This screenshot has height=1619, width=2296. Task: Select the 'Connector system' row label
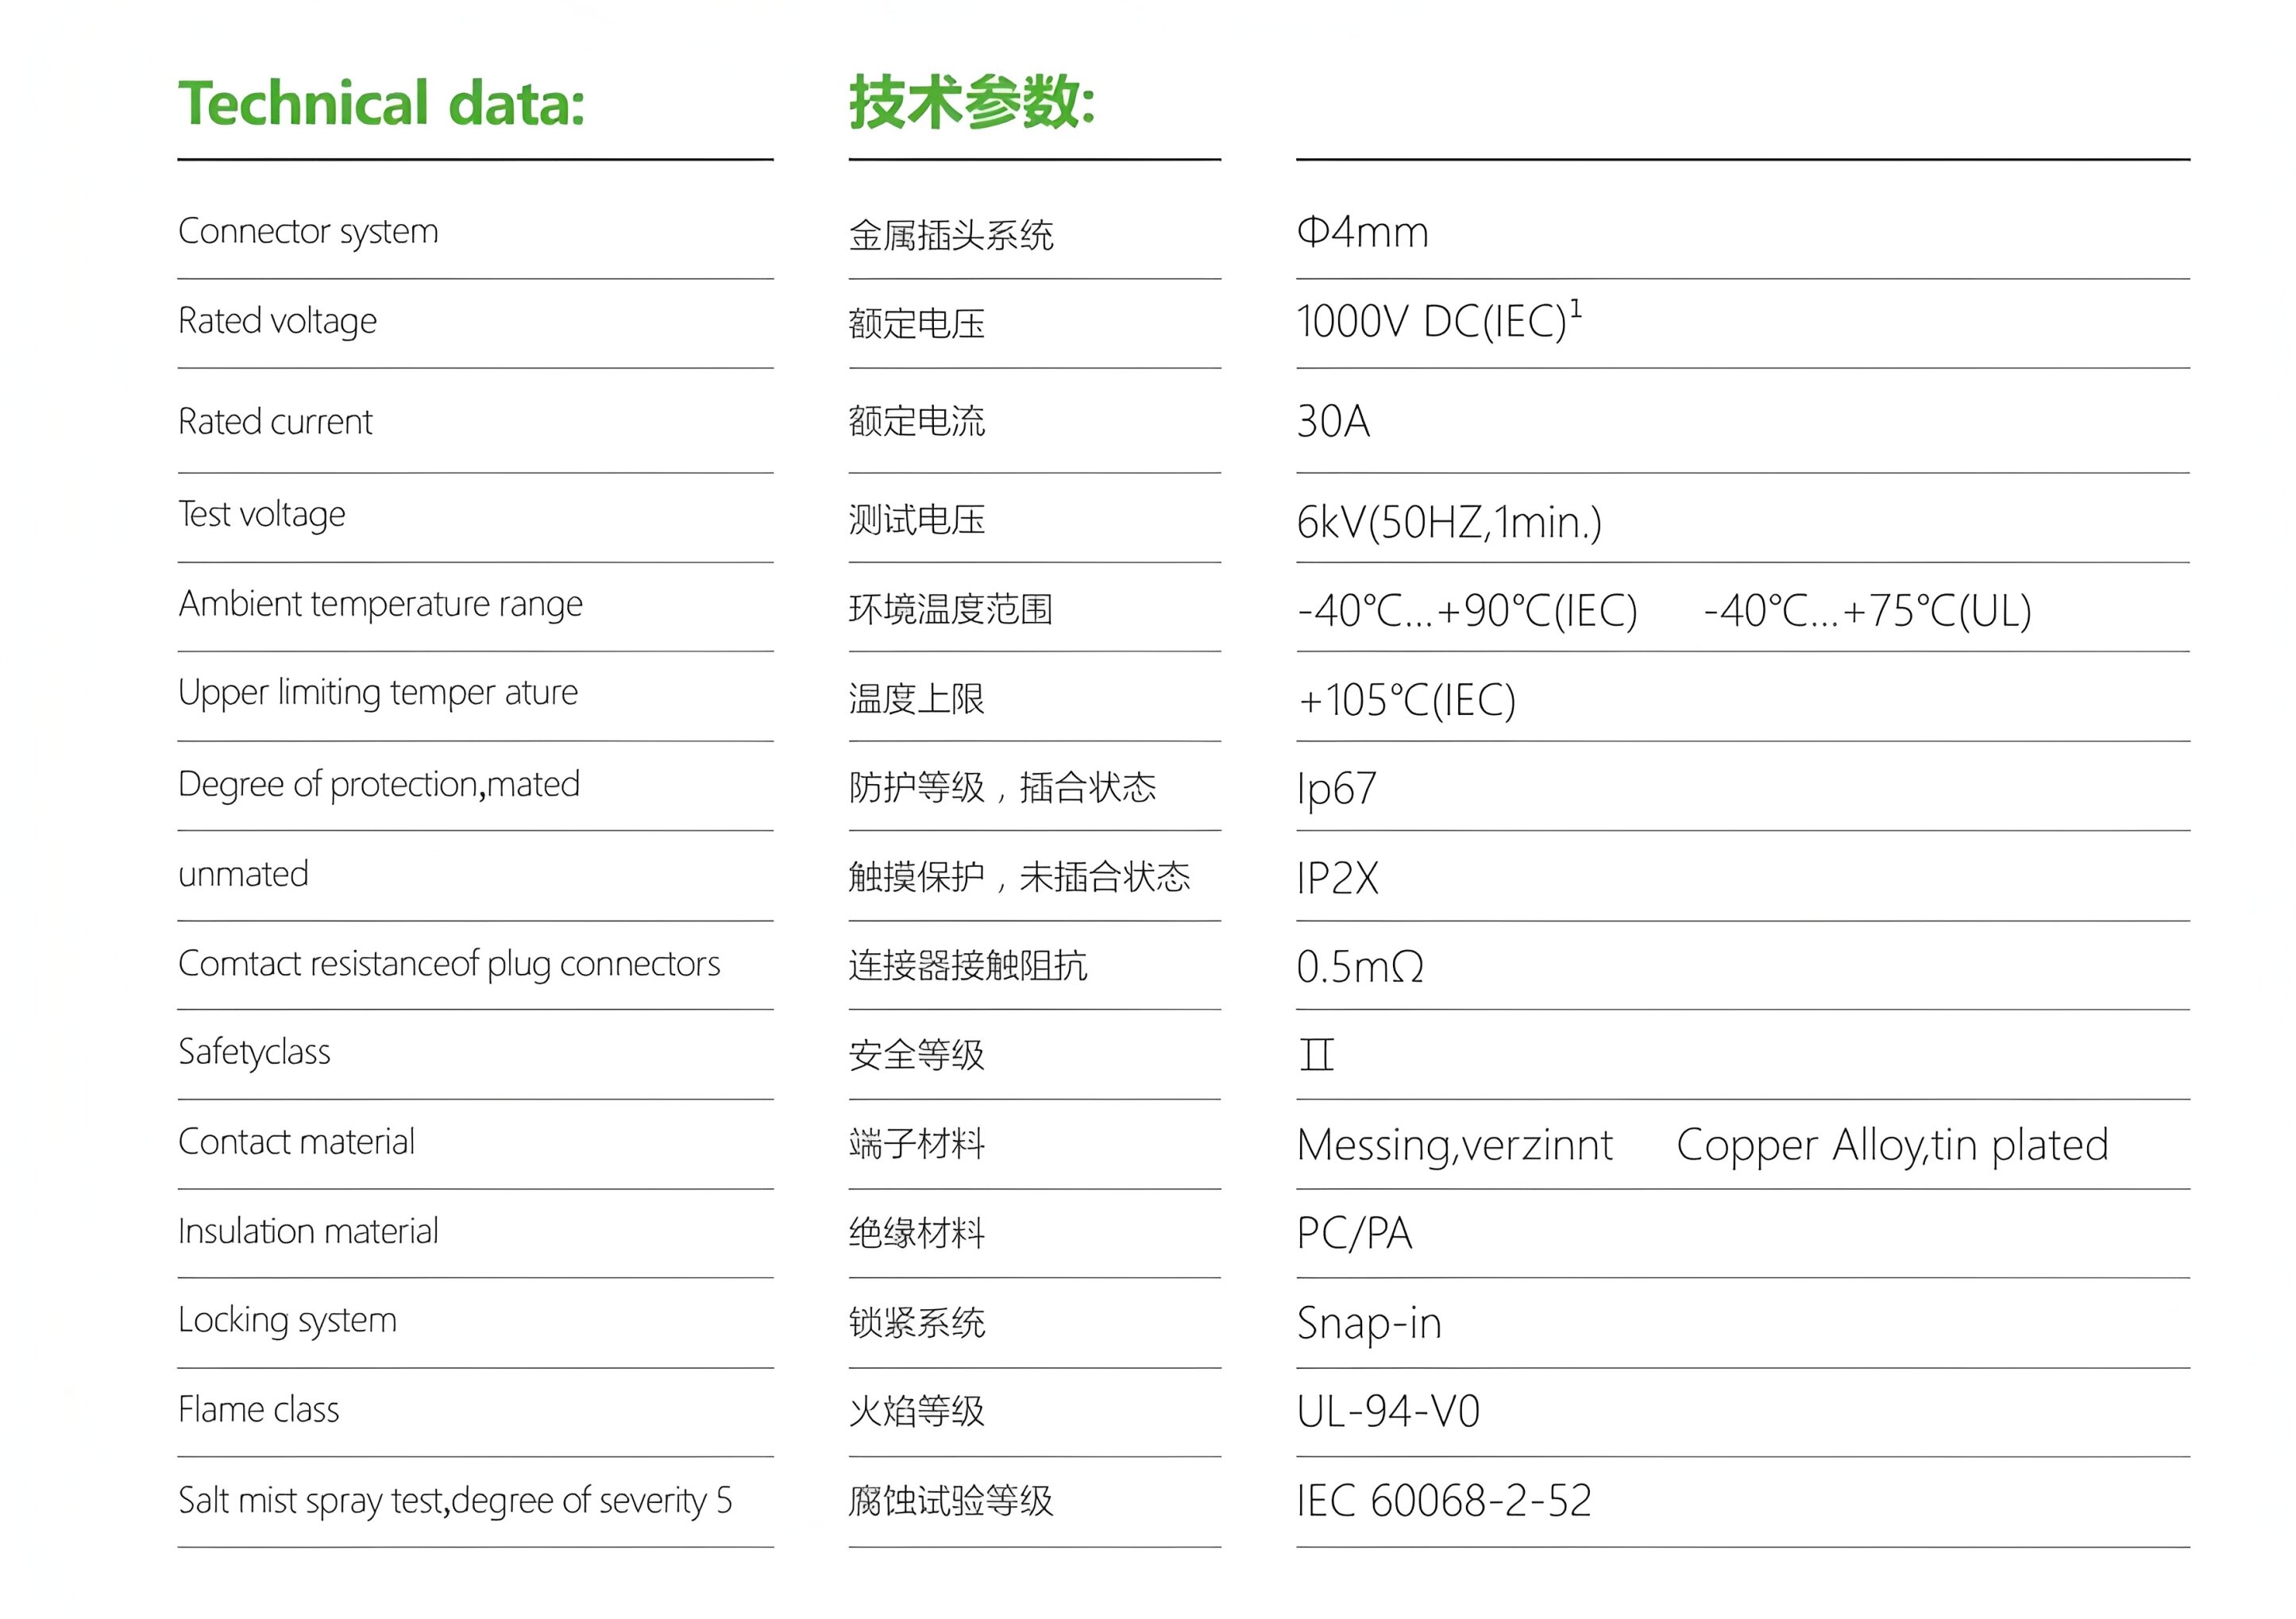click(x=308, y=232)
